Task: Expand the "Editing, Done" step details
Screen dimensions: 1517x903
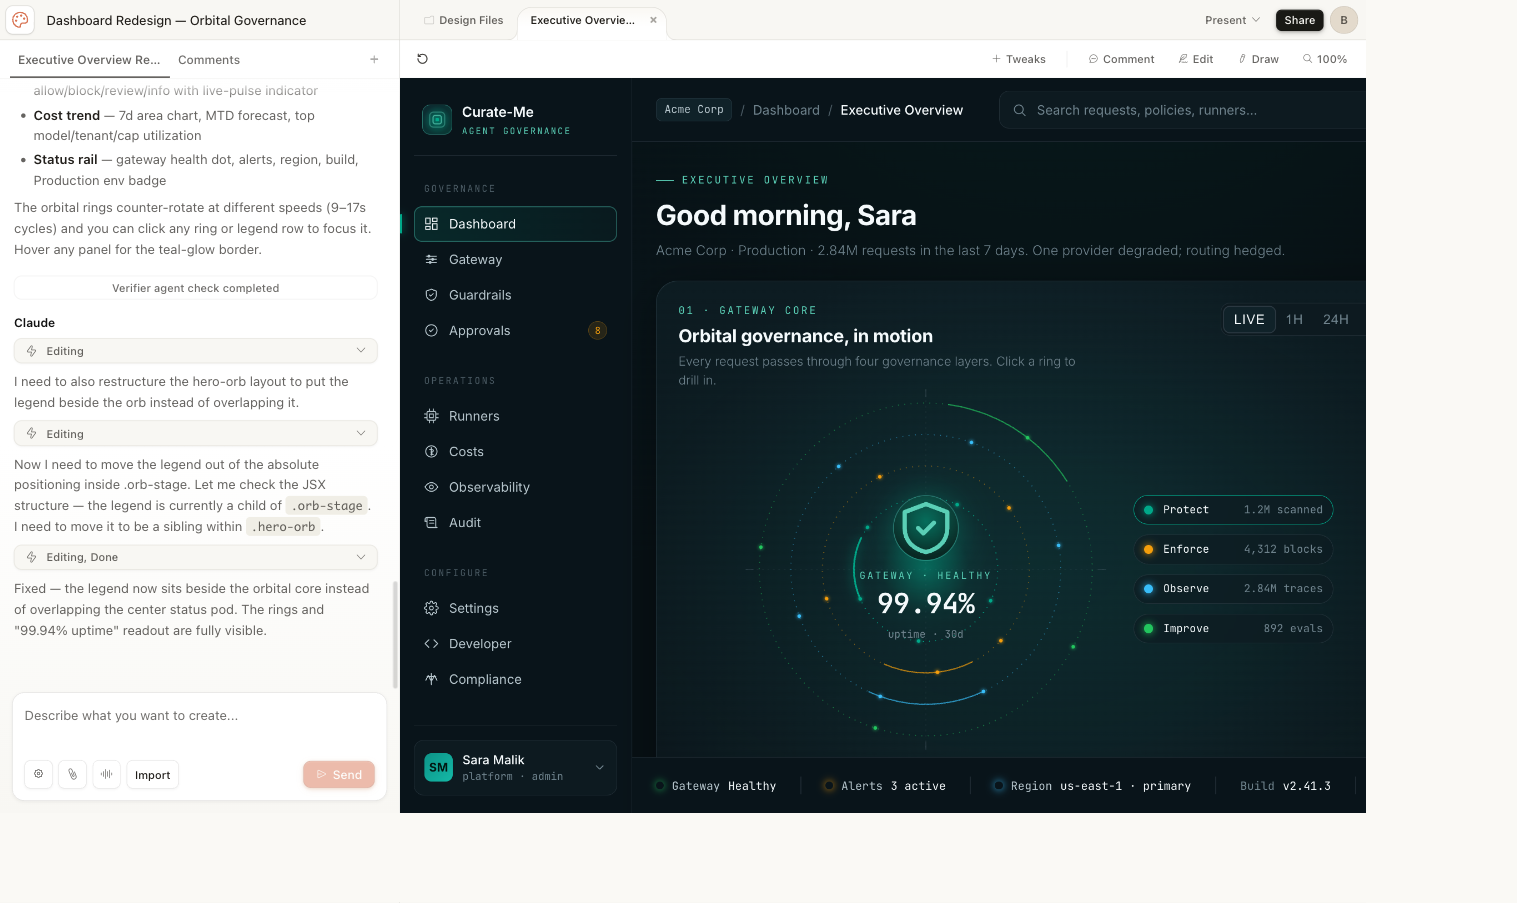Action: click(195, 557)
